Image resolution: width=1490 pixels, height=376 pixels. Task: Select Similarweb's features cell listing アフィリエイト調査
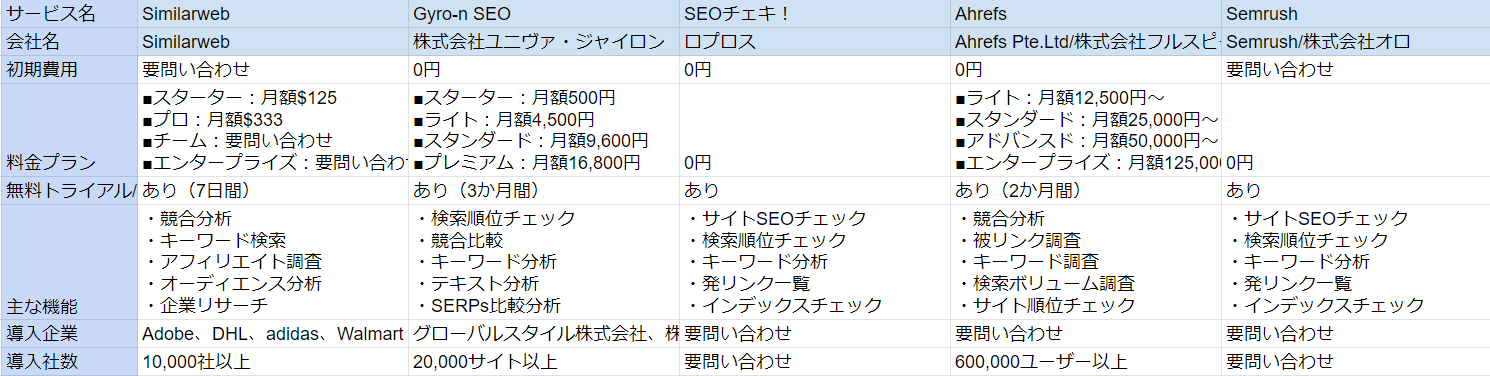click(274, 261)
